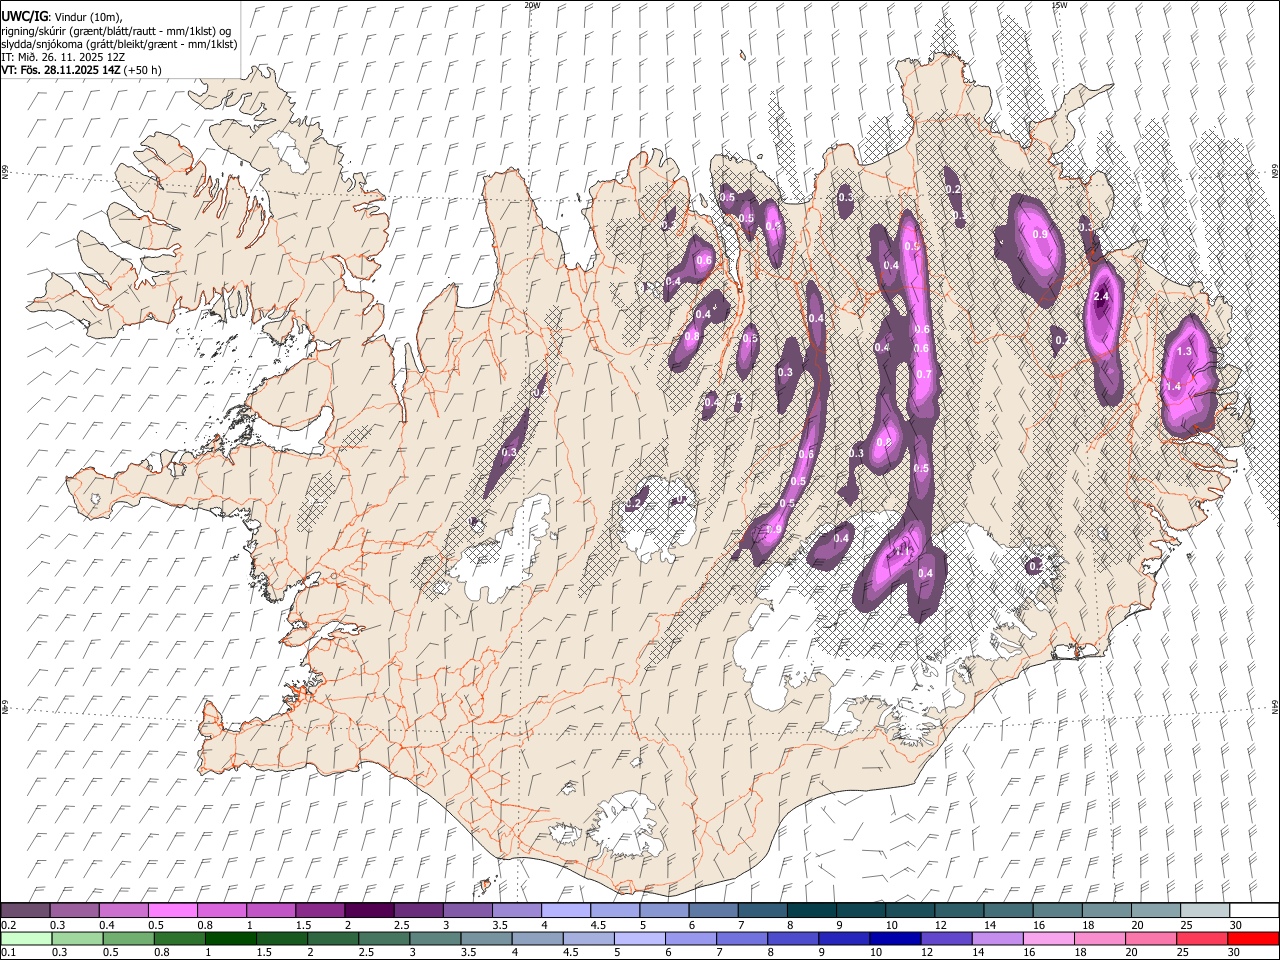Viewport: 1280px width, 960px height.
Task: Pick deep blue lower swatch between 10 and 12
Action: 895,938
